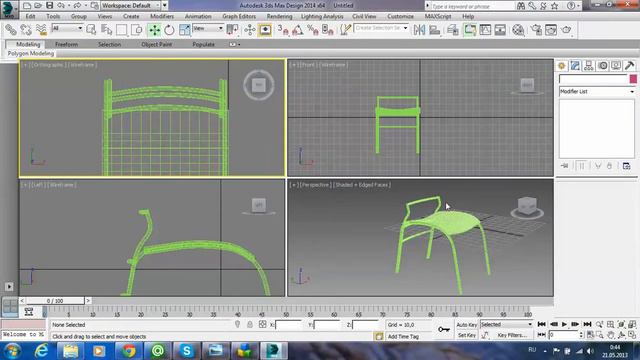Click the Play Animation button
This screenshot has width=640, height=360.
point(564,324)
